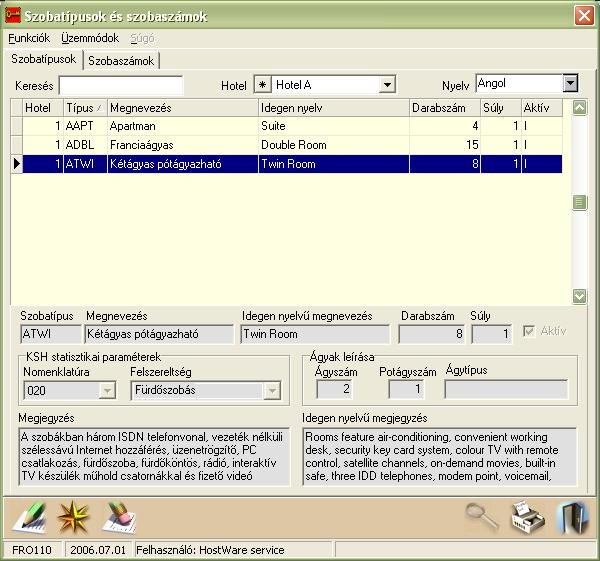Open the Üzemmódok menu
The width and height of the screenshot is (600, 561).
pyautogui.click(x=90, y=38)
